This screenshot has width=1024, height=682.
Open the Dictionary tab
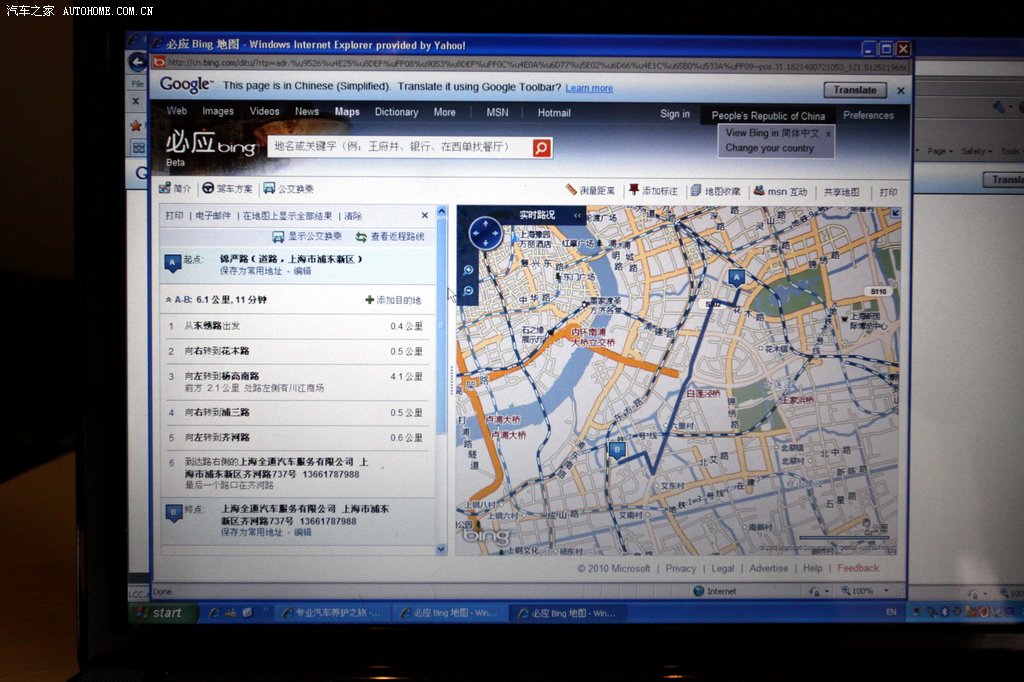click(x=396, y=112)
